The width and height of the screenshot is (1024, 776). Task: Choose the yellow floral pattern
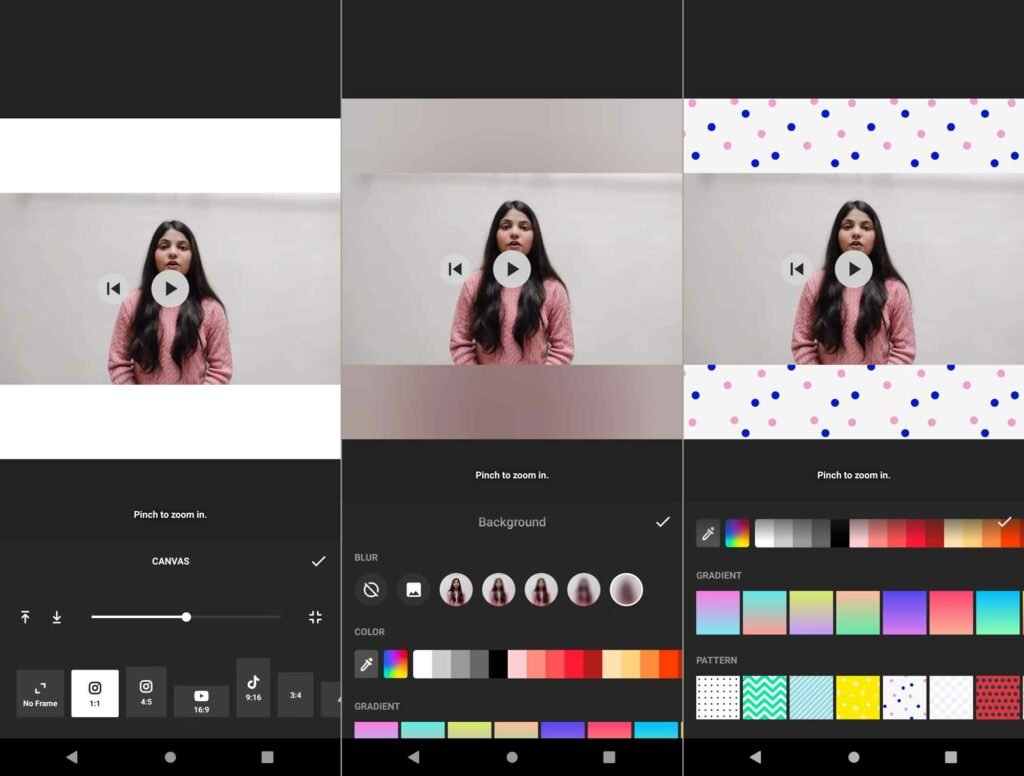(857, 698)
